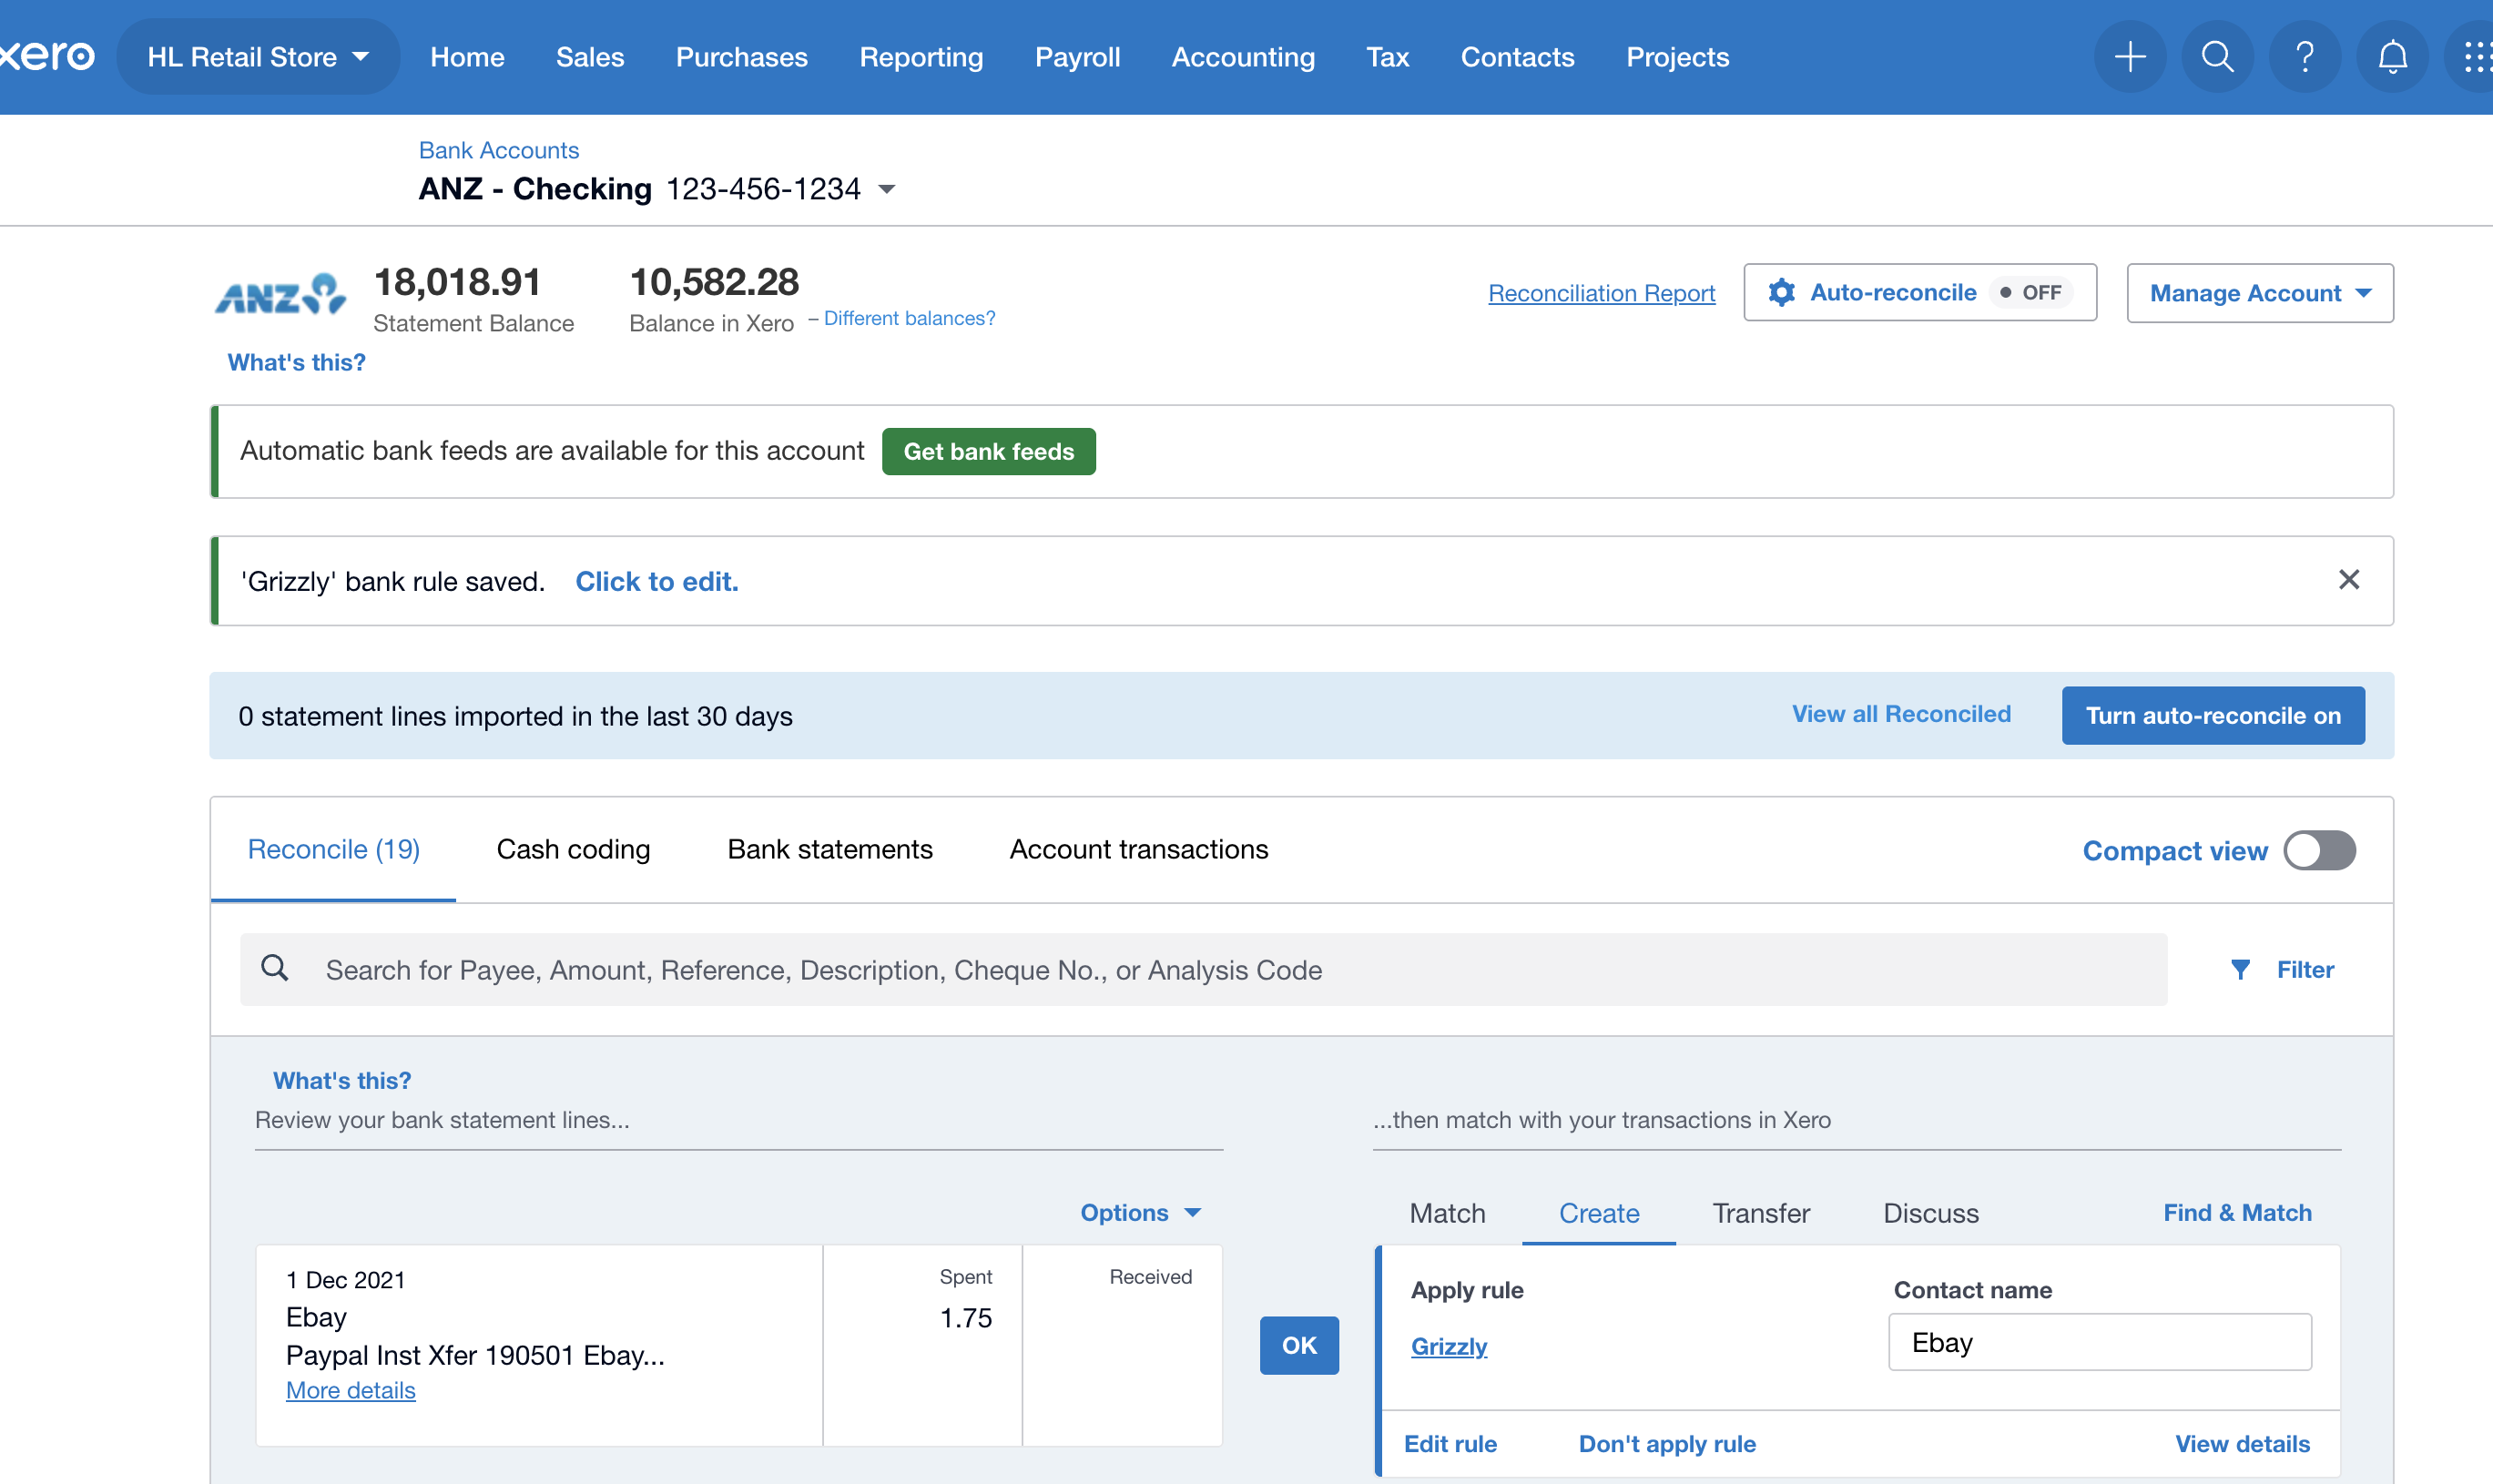Open the Grizzly rule link
The width and height of the screenshot is (2493, 1484).
[x=1448, y=1346]
